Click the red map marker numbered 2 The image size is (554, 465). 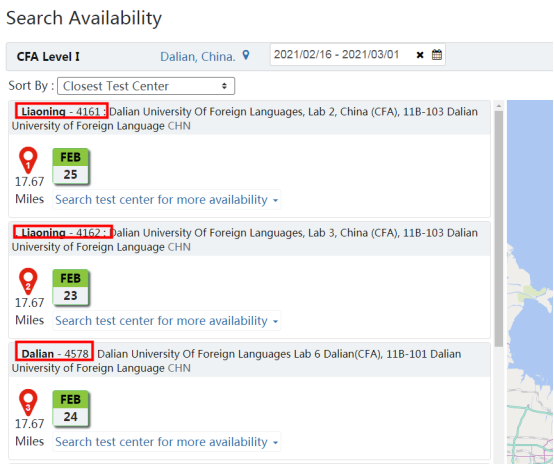point(28,281)
